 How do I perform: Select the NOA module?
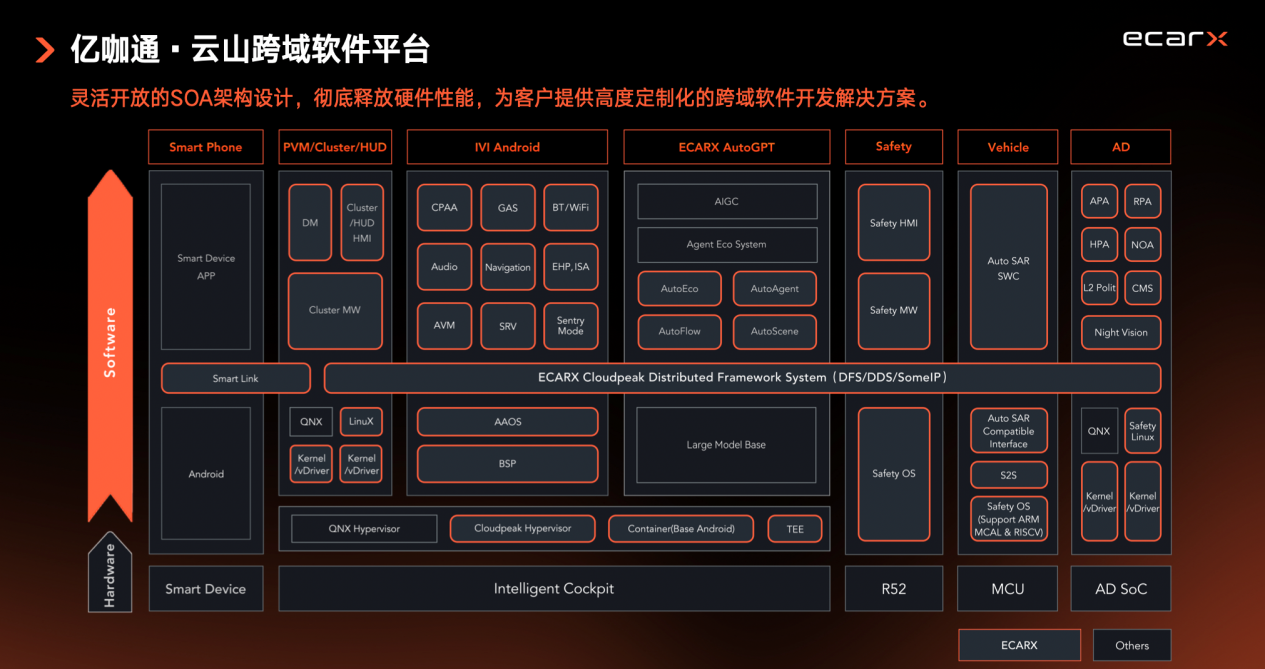pyautogui.click(x=1142, y=245)
